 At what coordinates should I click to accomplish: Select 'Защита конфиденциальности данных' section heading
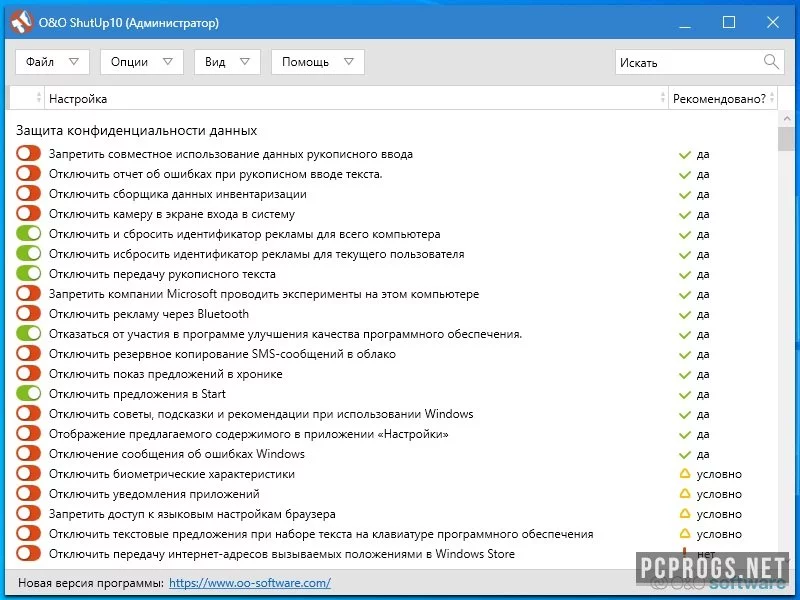coord(136,130)
